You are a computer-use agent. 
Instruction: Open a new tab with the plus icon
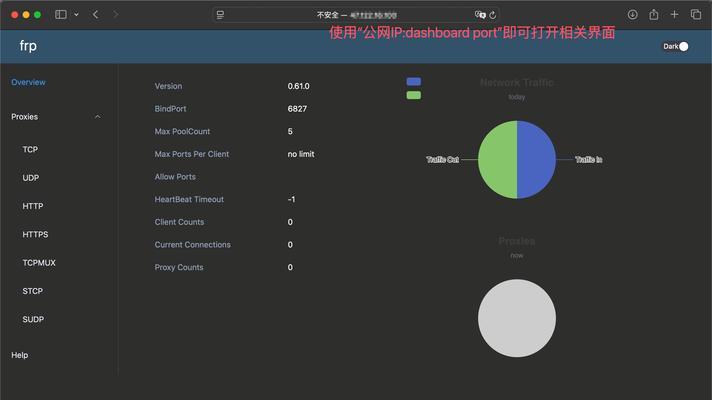pos(674,15)
